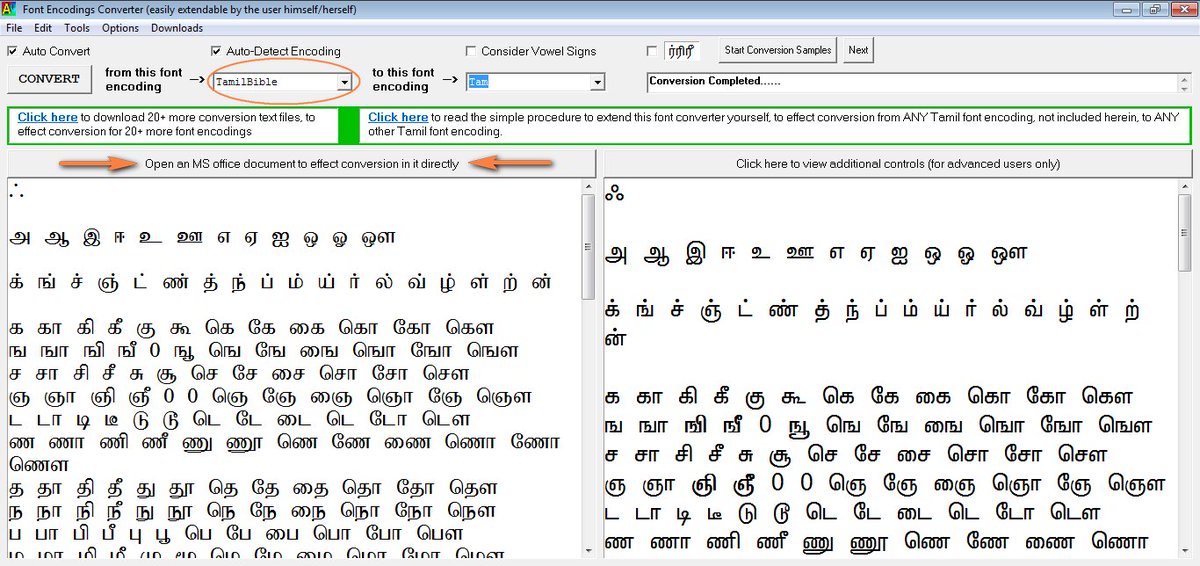Expand the target font encoding dropdown arrow
Screen dimensions: 1200x566
(597, 82)
